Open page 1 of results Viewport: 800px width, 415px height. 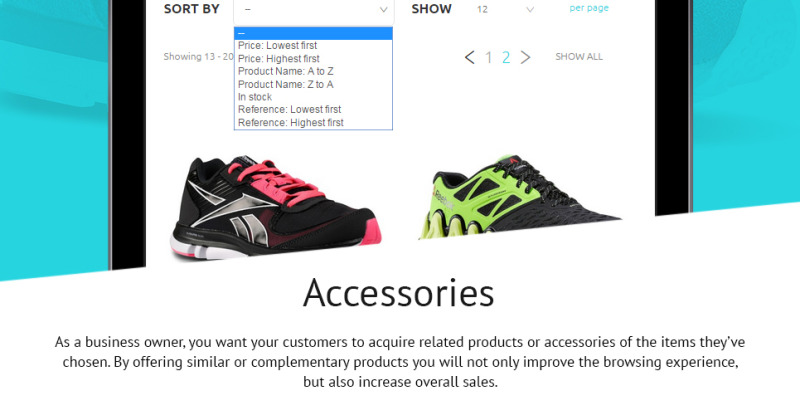[489, 57]
